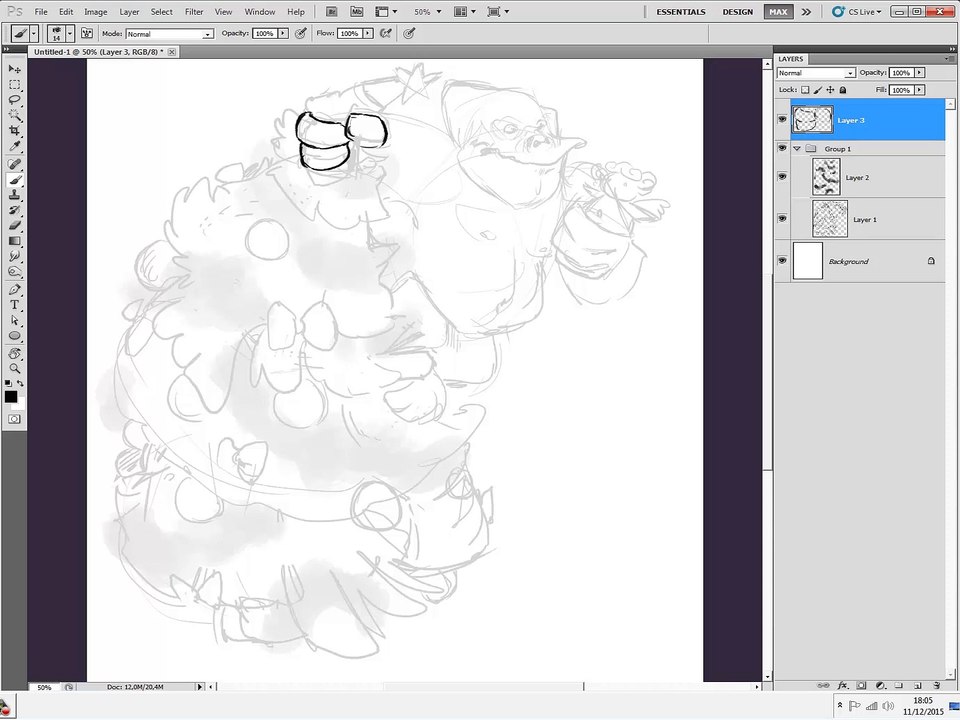This screenshot has height=720, width=960.
Task: Open Flow slider arrow
Action: (x=368, y=34)
